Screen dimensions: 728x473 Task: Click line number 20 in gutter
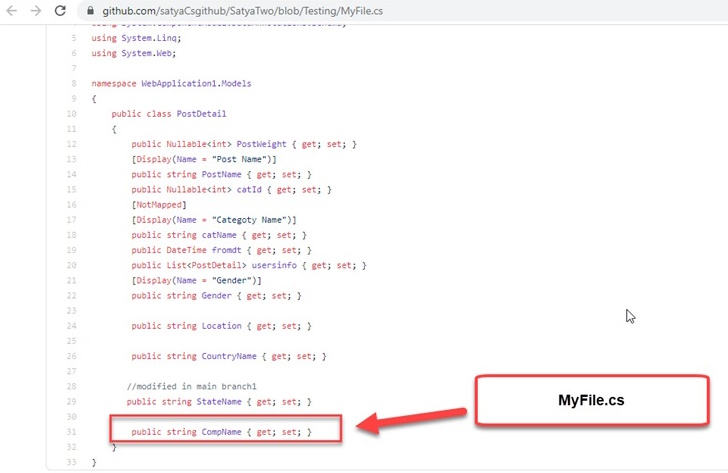click(72, 265)
